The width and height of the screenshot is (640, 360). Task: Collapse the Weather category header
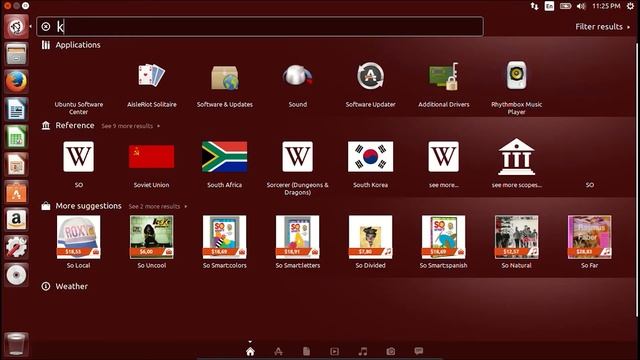click(64, 286)
